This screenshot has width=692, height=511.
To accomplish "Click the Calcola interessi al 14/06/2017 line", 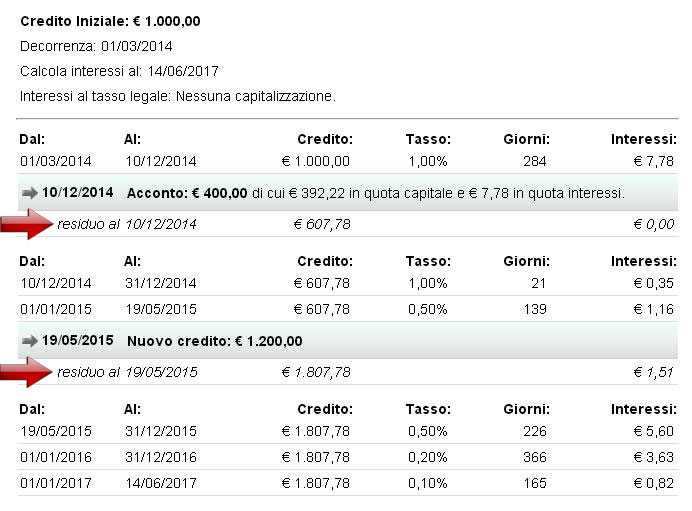I will 120,71.
